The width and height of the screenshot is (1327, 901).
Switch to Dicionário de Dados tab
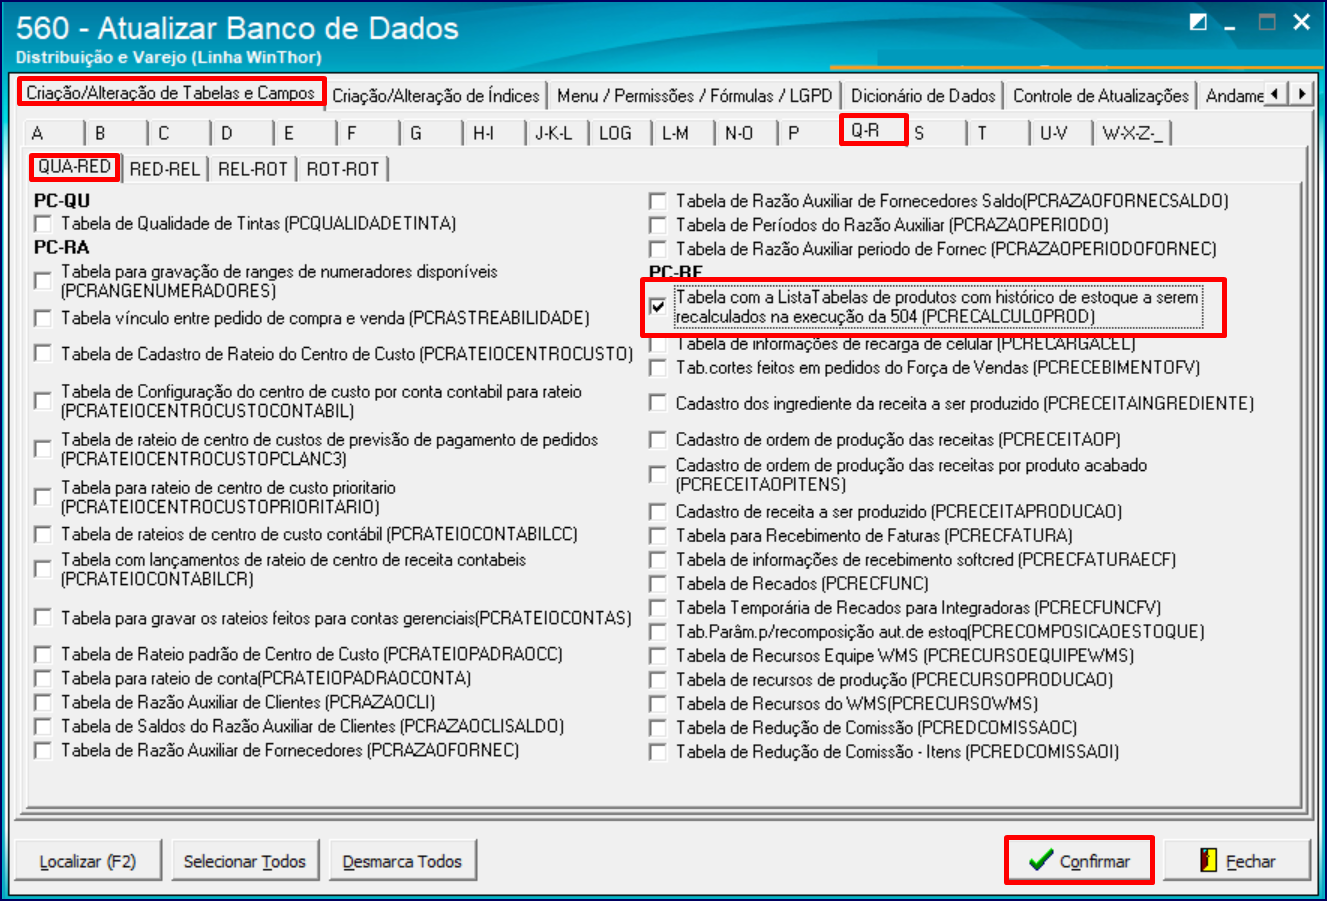click(923, 96)
